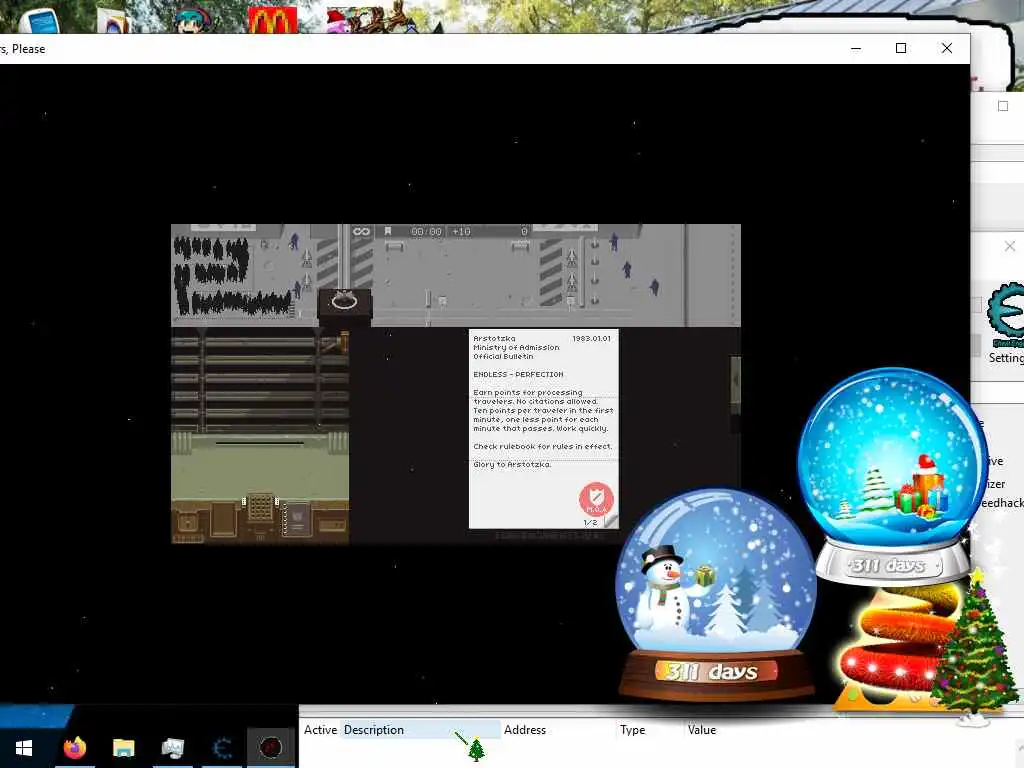Click "311 days" label on gifts globe
1024x768 pixels.
(x=888, y=566)
